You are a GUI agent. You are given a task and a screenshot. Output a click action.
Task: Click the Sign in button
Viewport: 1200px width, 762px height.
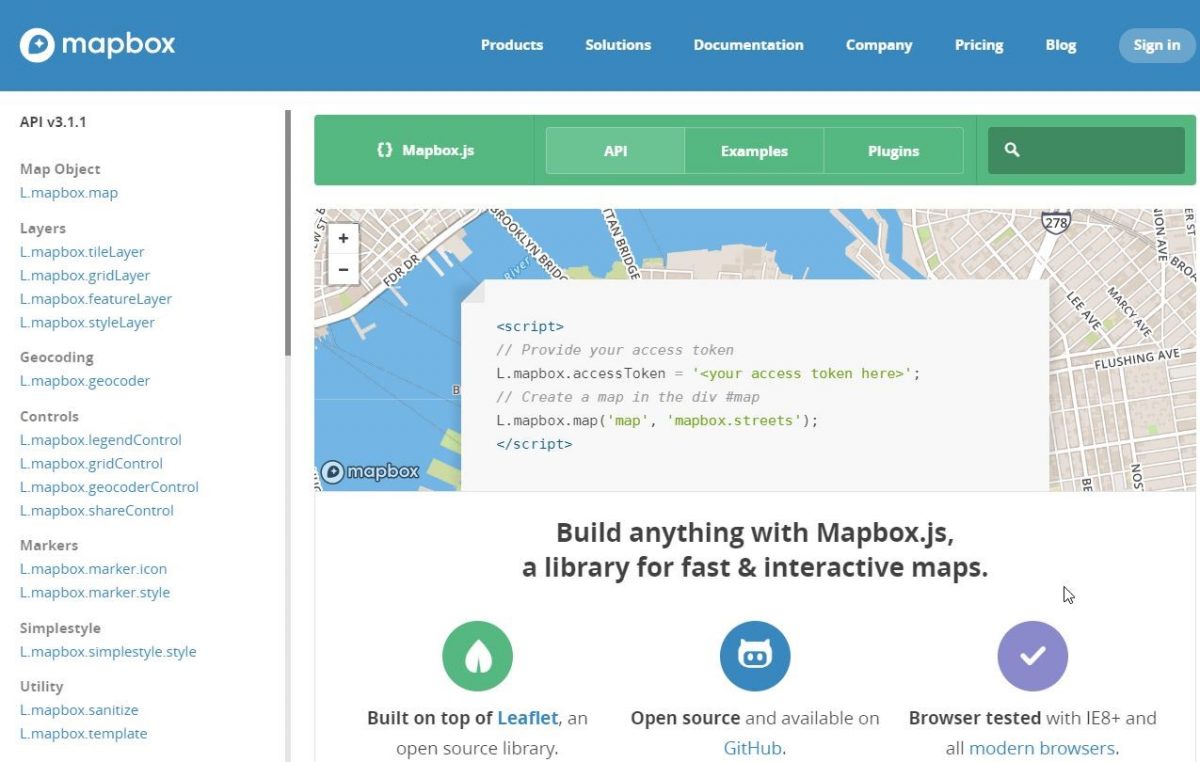tap(1156, 45)
